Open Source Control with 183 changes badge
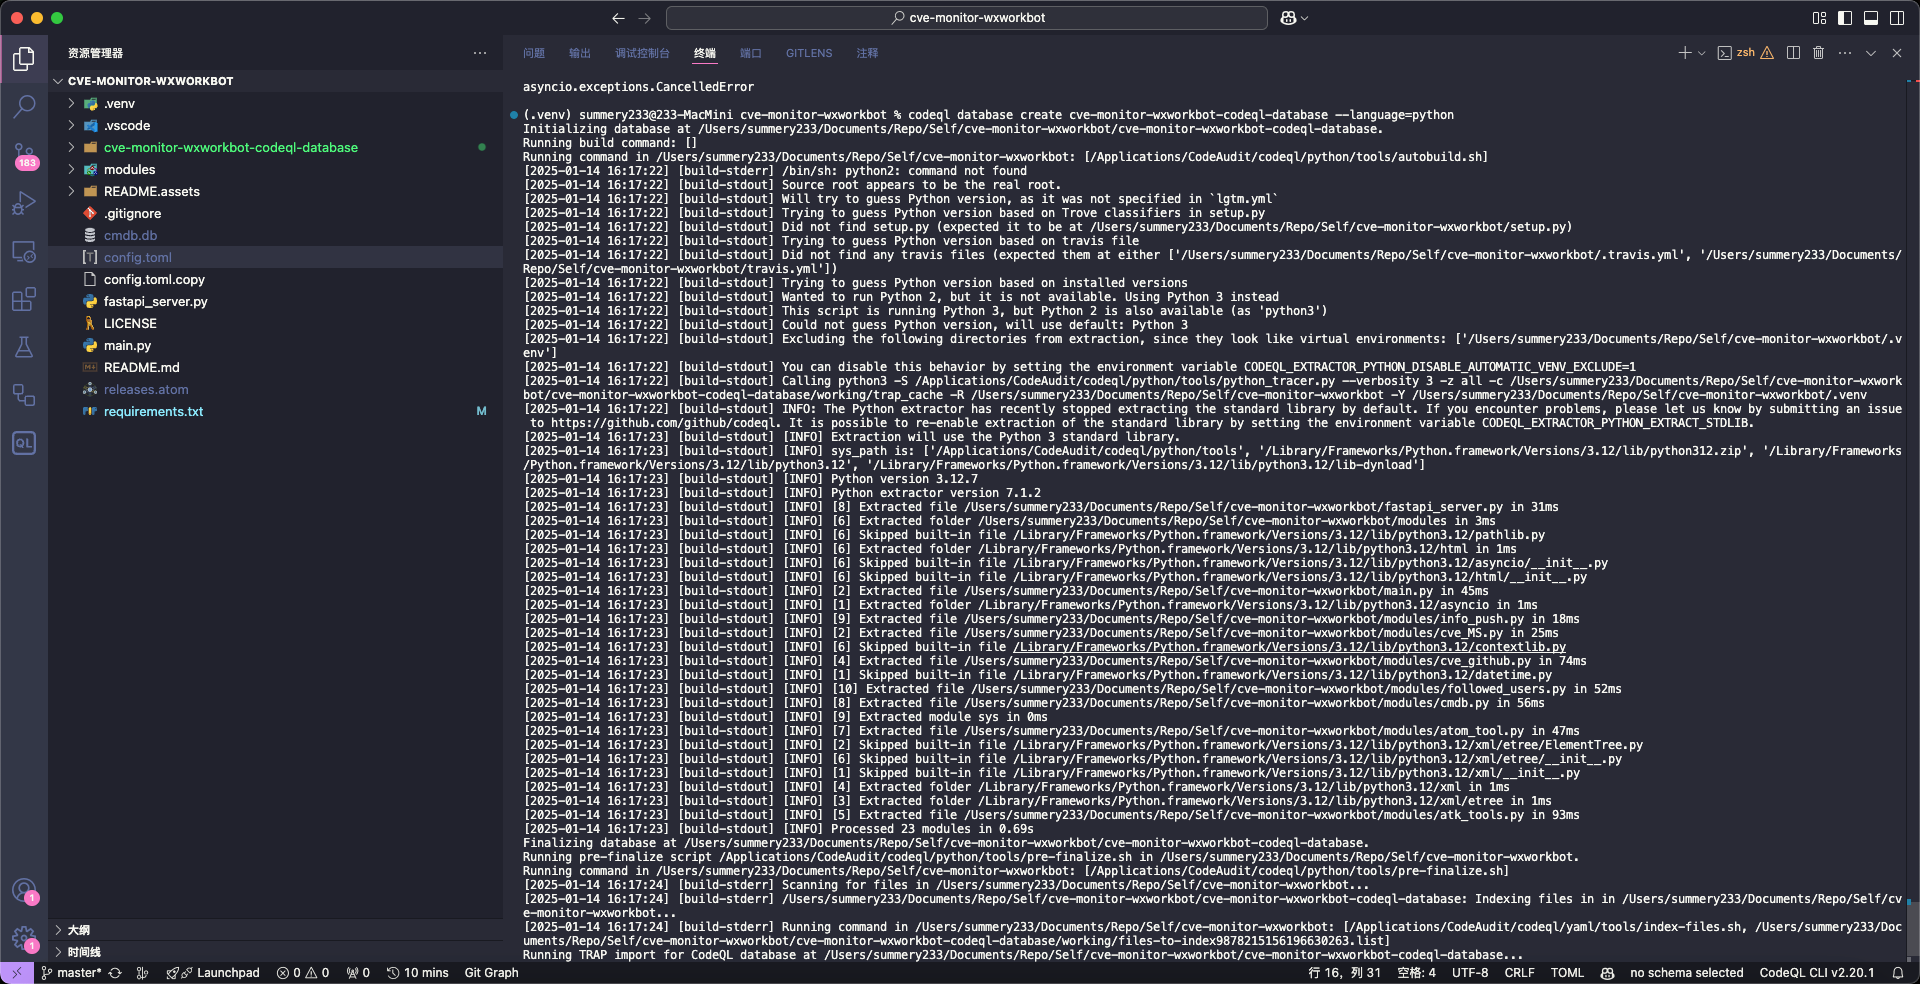The width and height of the screenshot is (1920, 984). [x=24, y=155]
